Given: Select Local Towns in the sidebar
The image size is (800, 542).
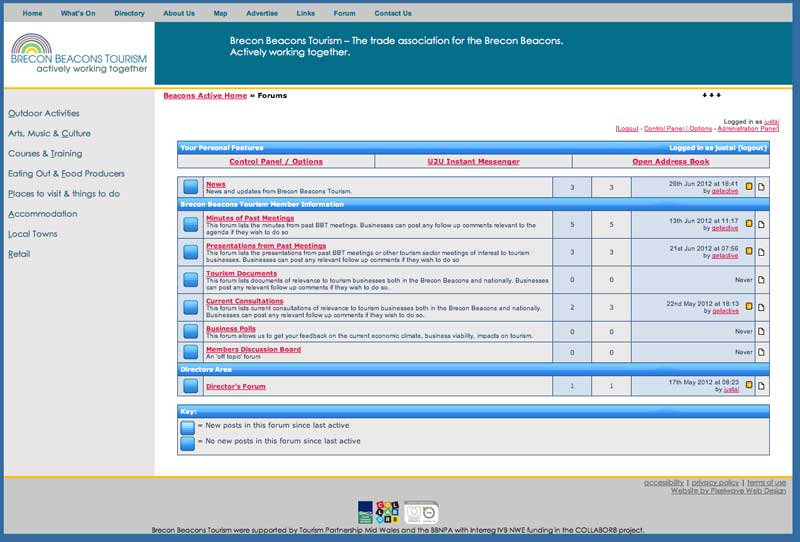Looking at the screenshot, I should (33, 234).
